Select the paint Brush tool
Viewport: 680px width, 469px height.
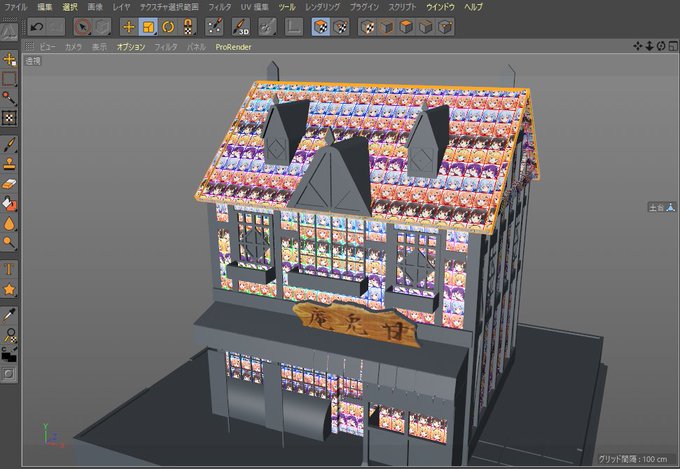pos(9,144)
